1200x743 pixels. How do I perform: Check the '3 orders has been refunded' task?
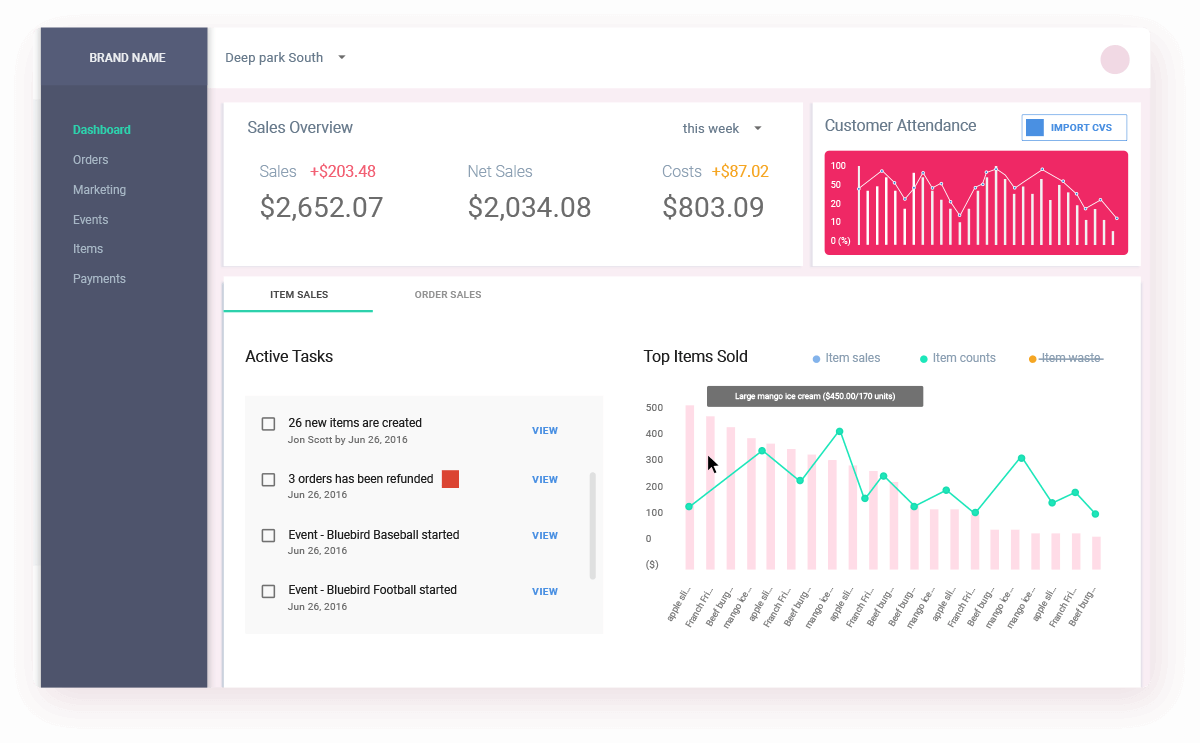coord(268,480)
